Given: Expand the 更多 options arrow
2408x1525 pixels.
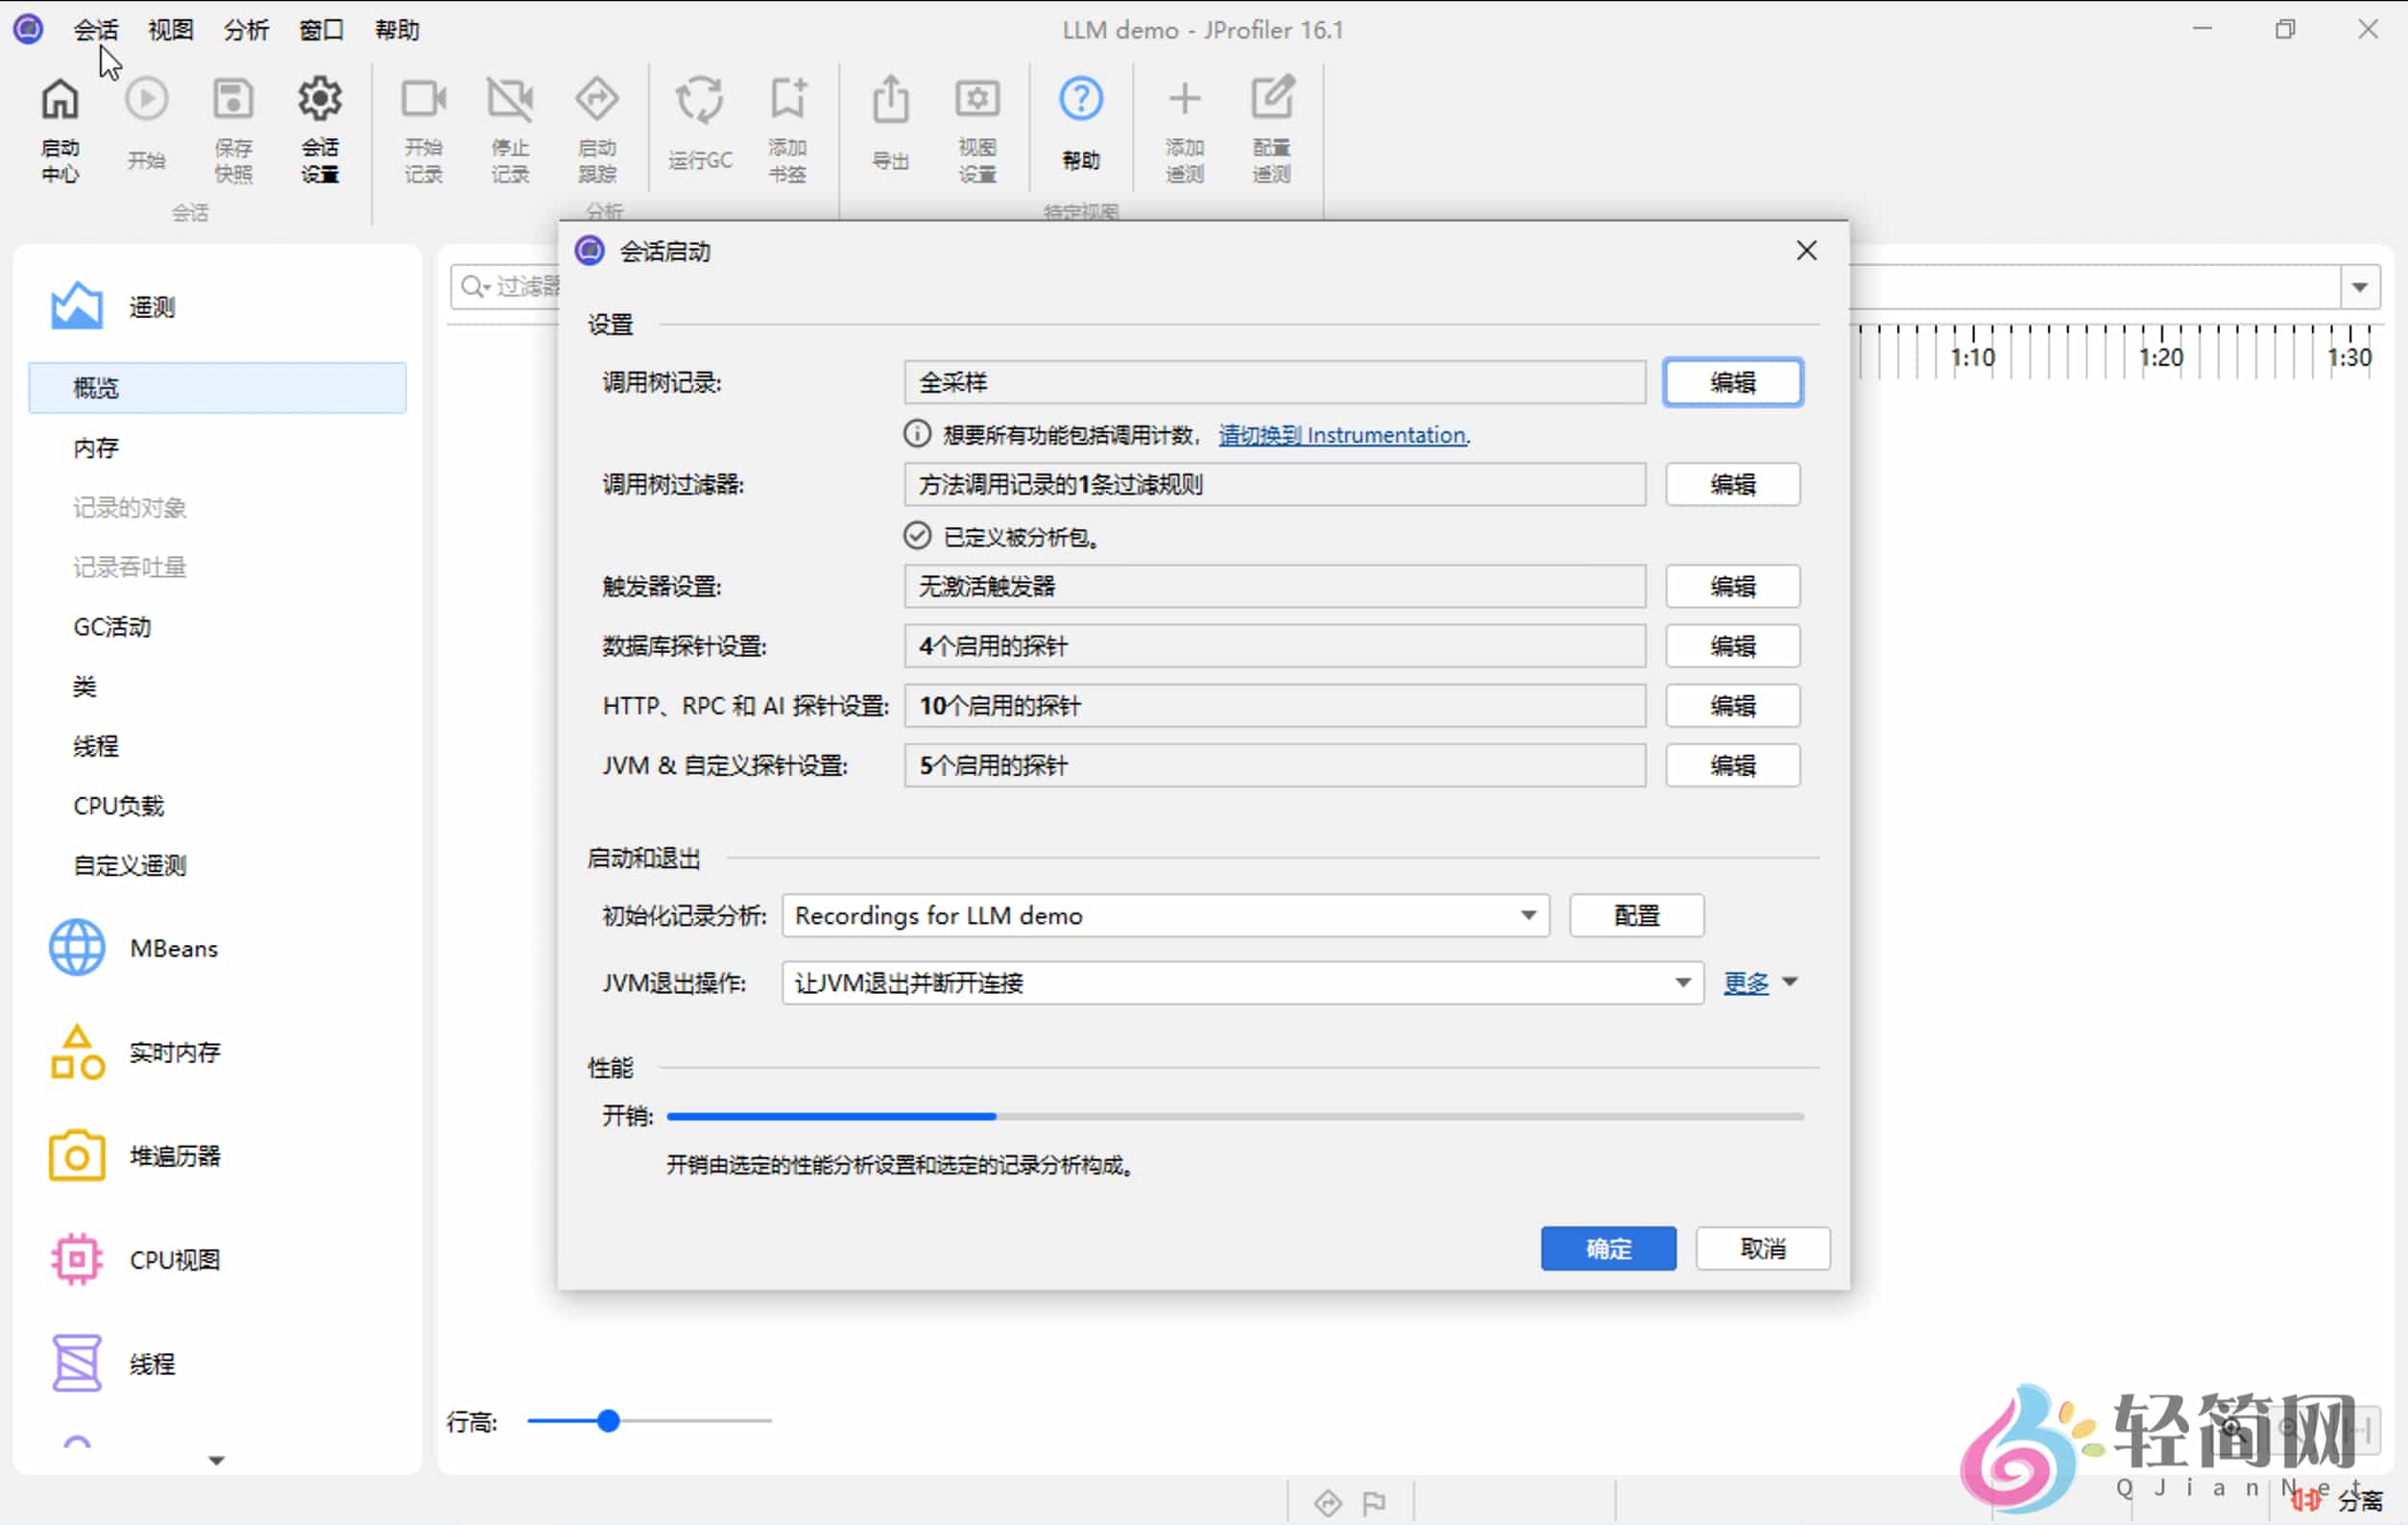Looking at the screenshot, I should pos(1790,983).
